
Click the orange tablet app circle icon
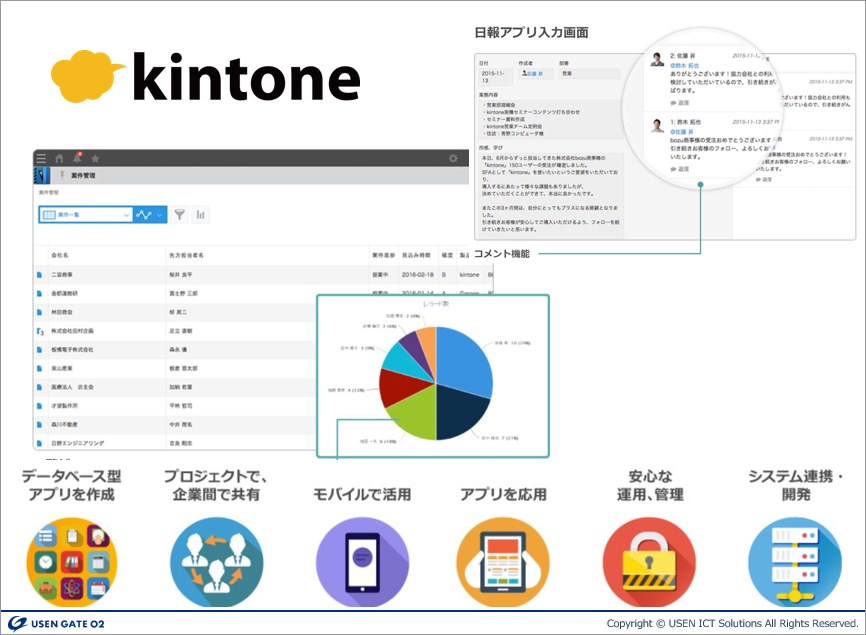click(x=503, y=562)
